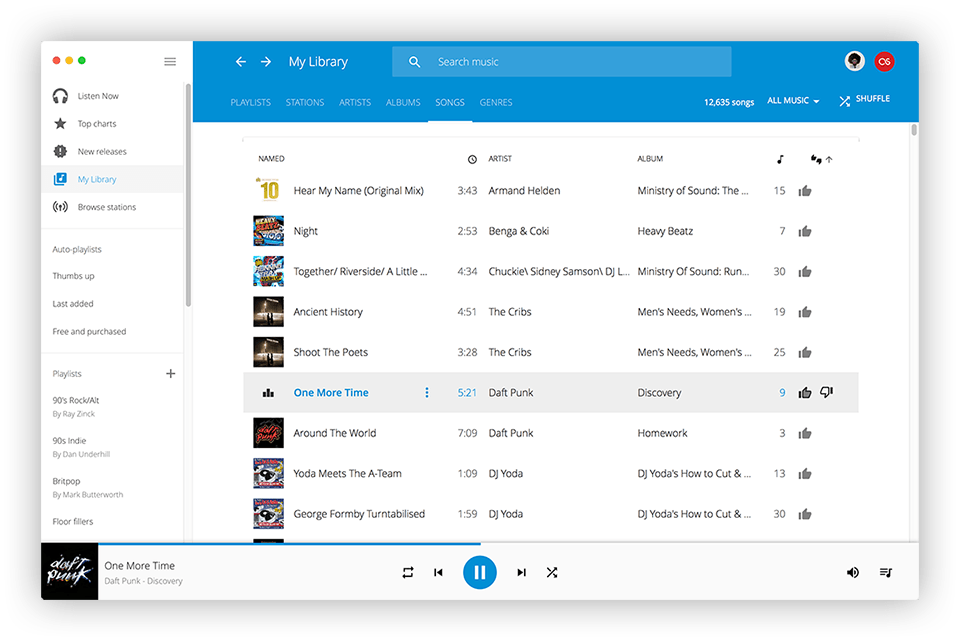Open the Britpop playlist

coord(66,481)
